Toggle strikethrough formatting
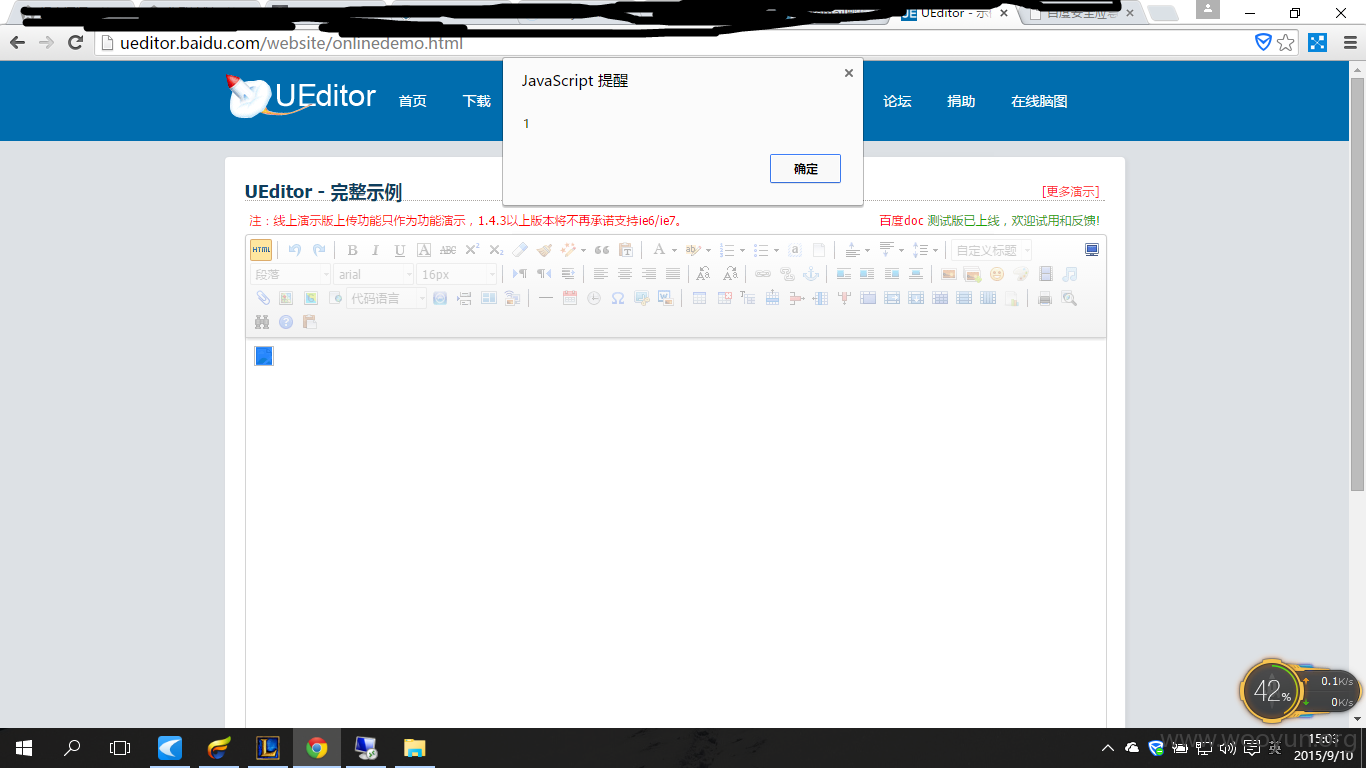This screenshot has height=768, width=1366. tap(448, 250)
